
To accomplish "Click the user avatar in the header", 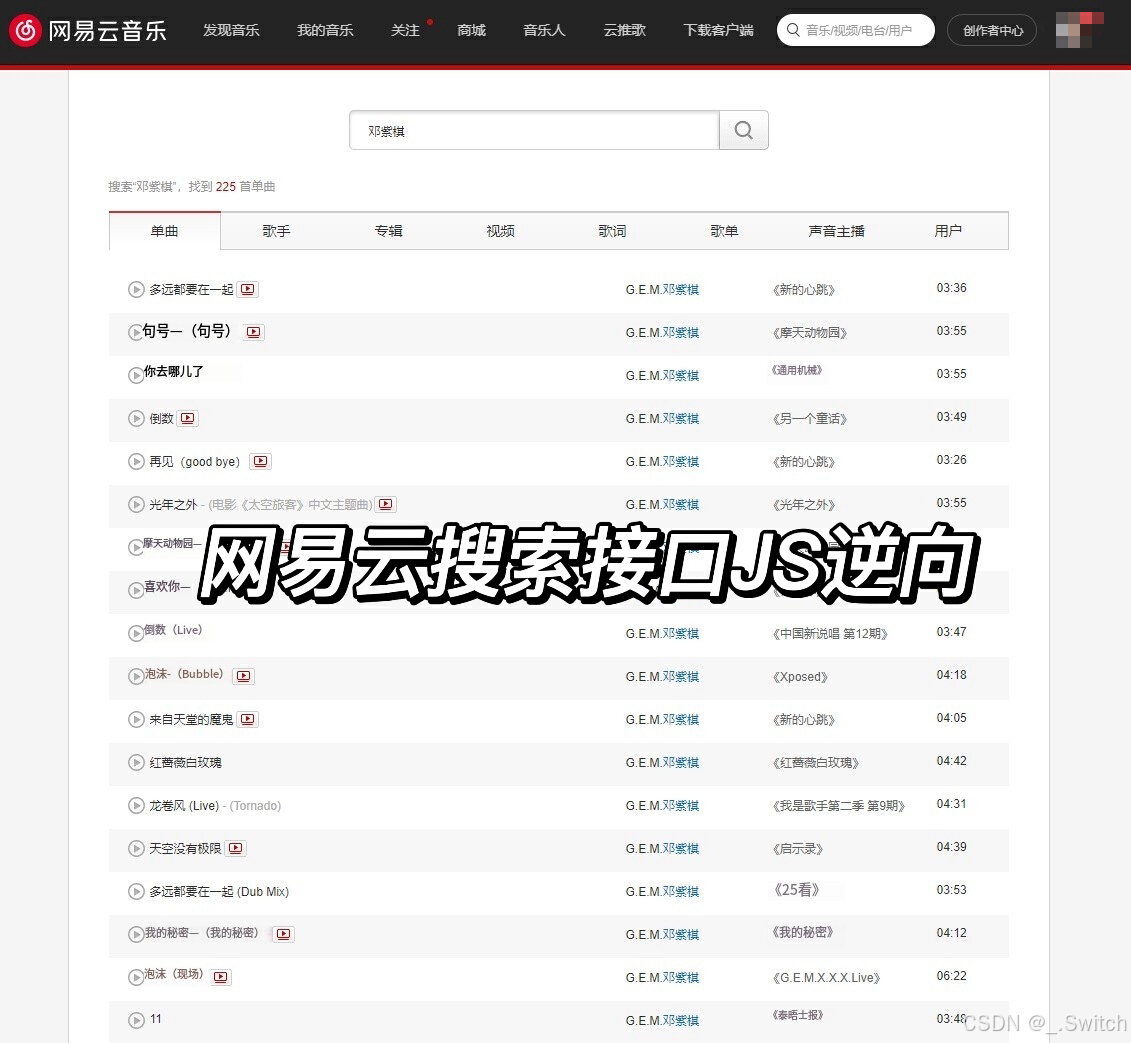I will click(1078, 30).
